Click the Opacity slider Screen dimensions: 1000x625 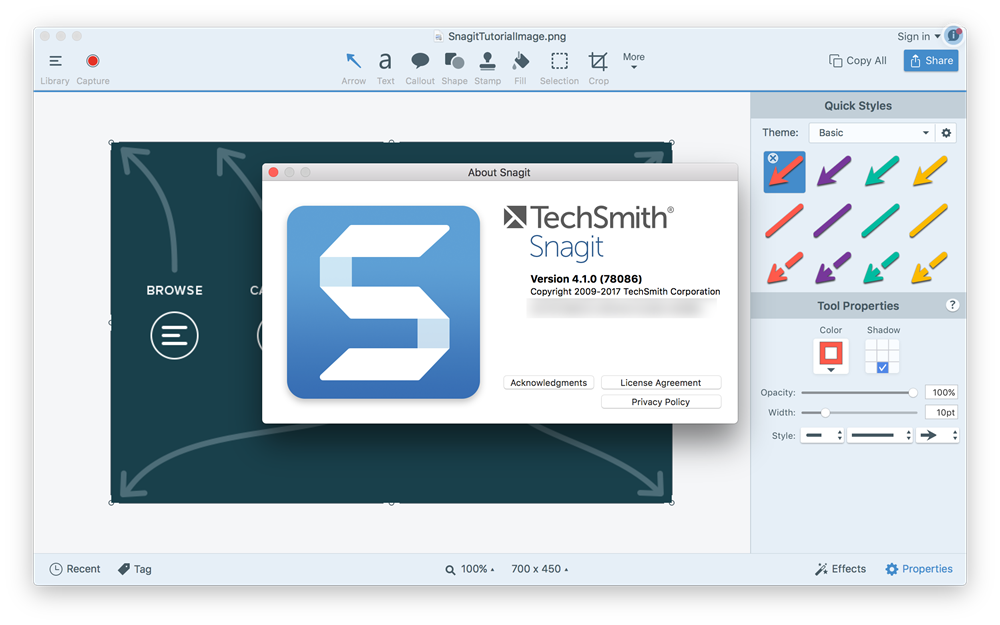click(x=858, y=393)
